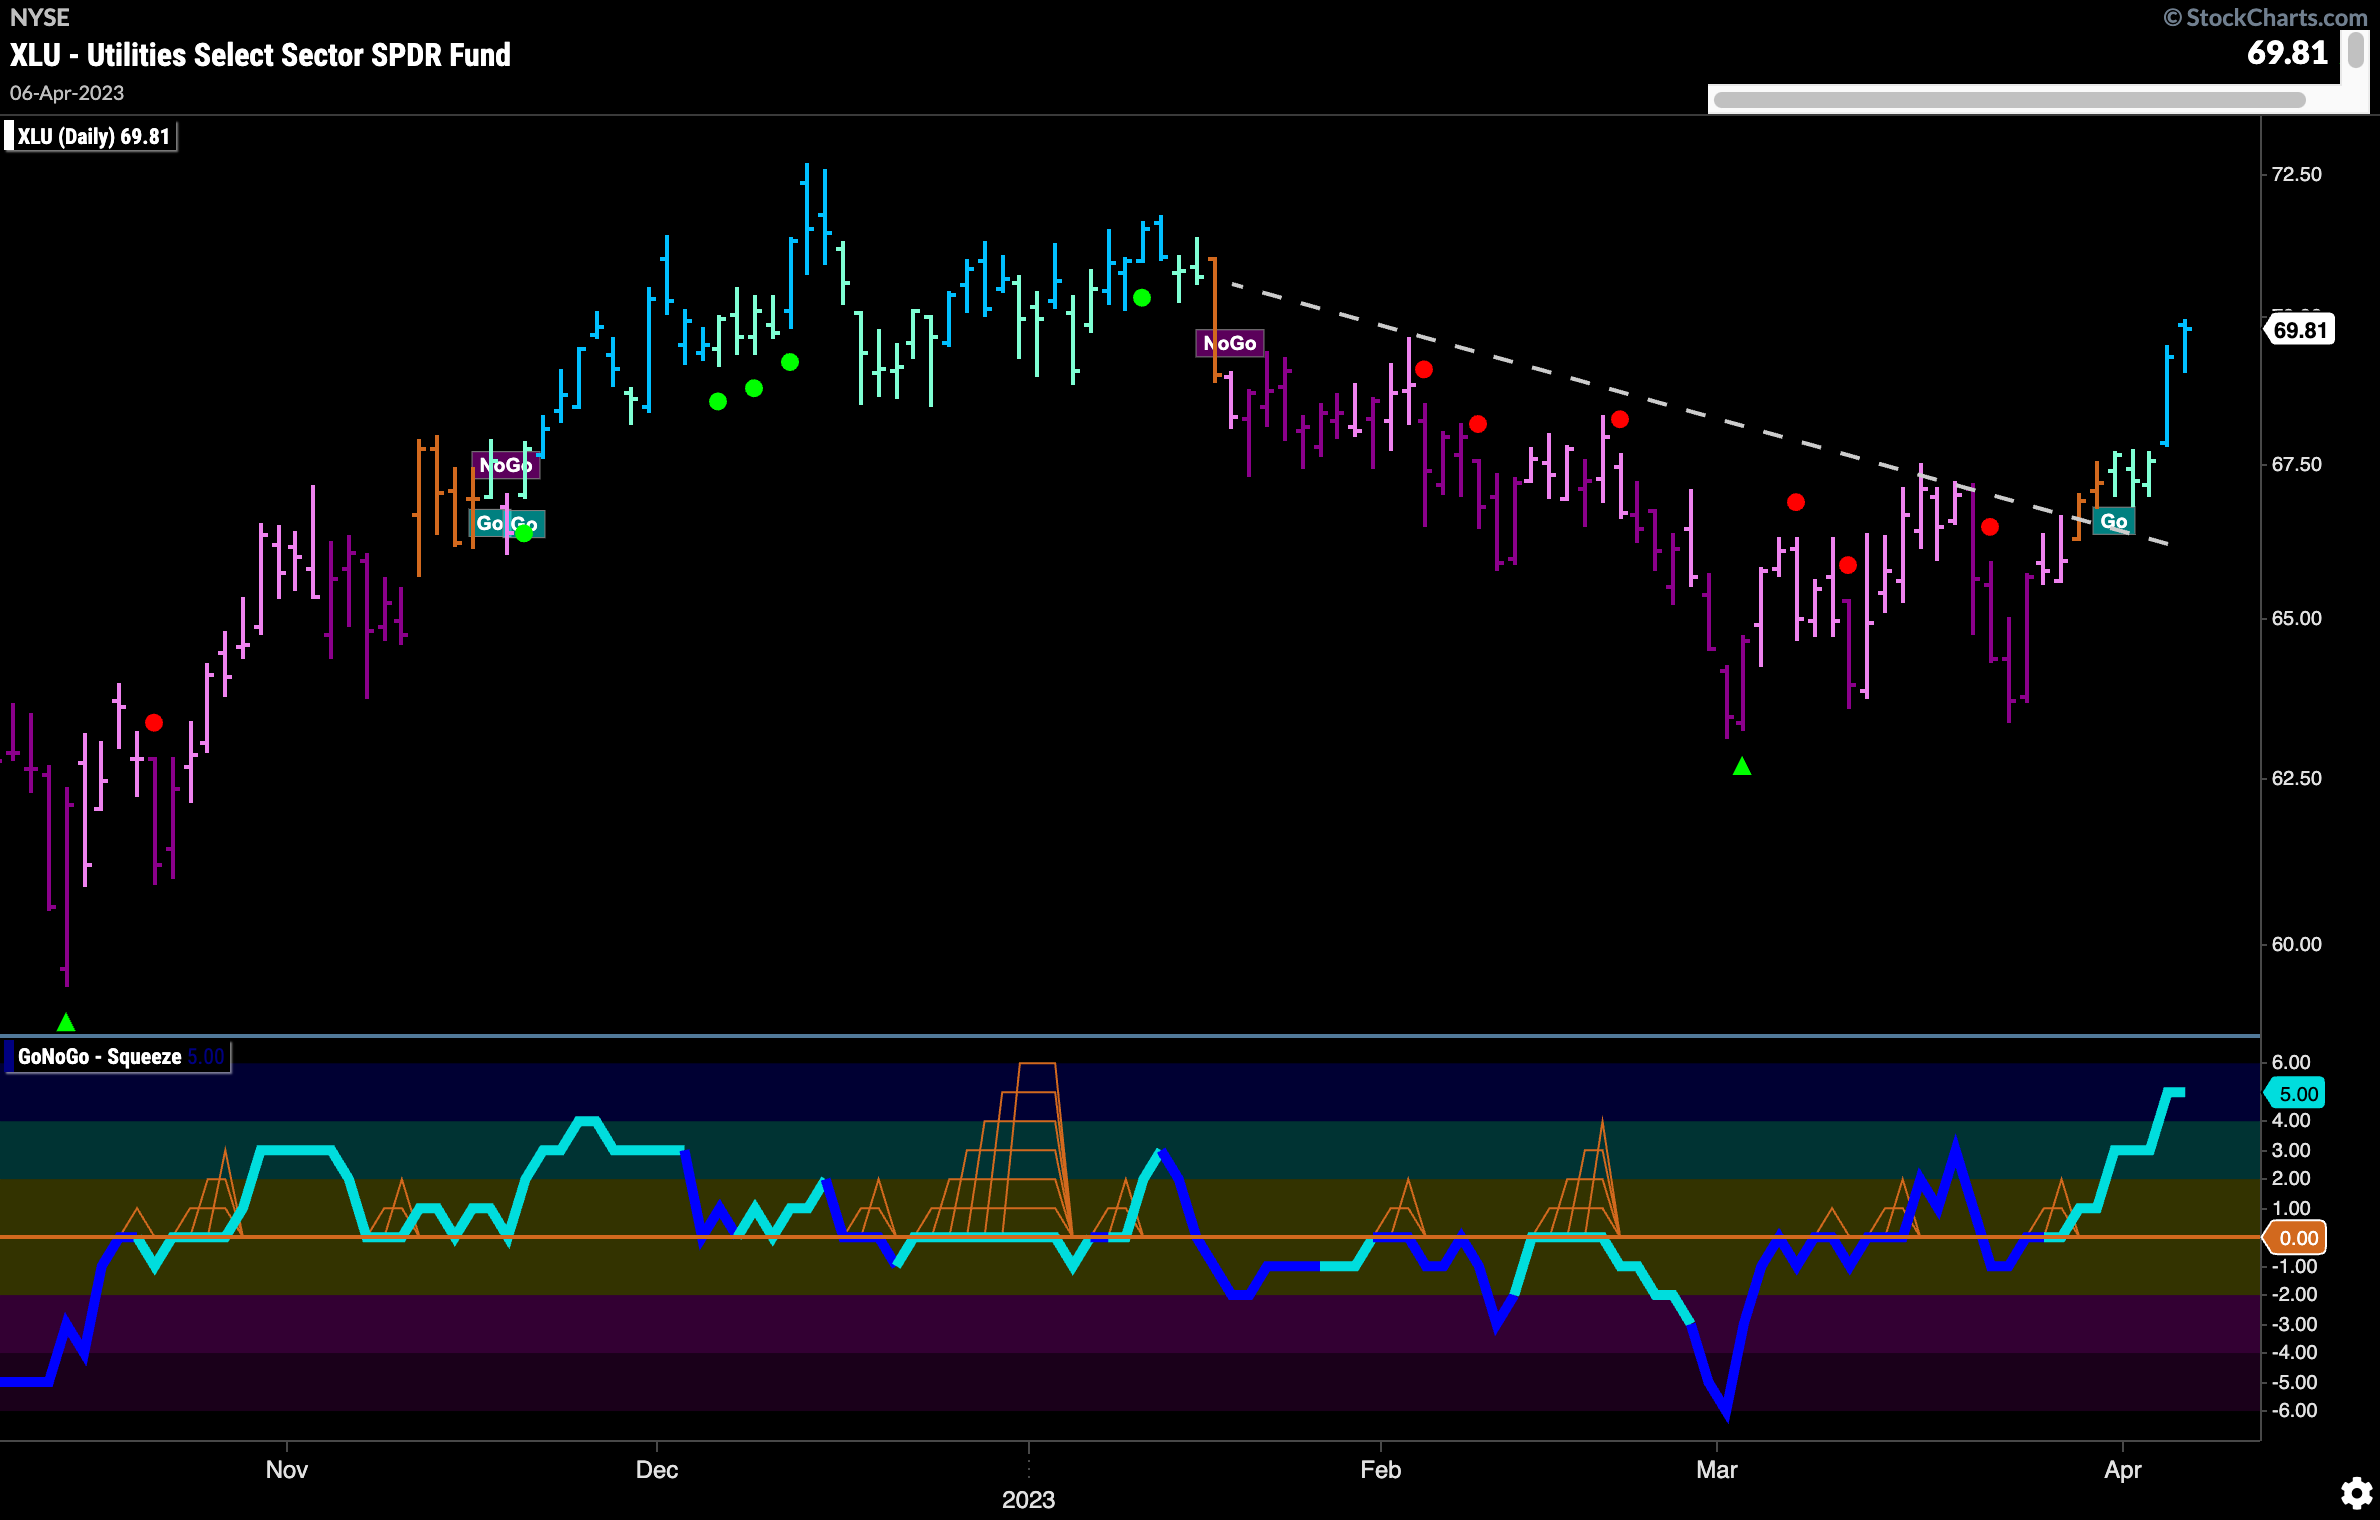
Task: Open chart settings gear icon
Action: [x=2356, y=1494]
